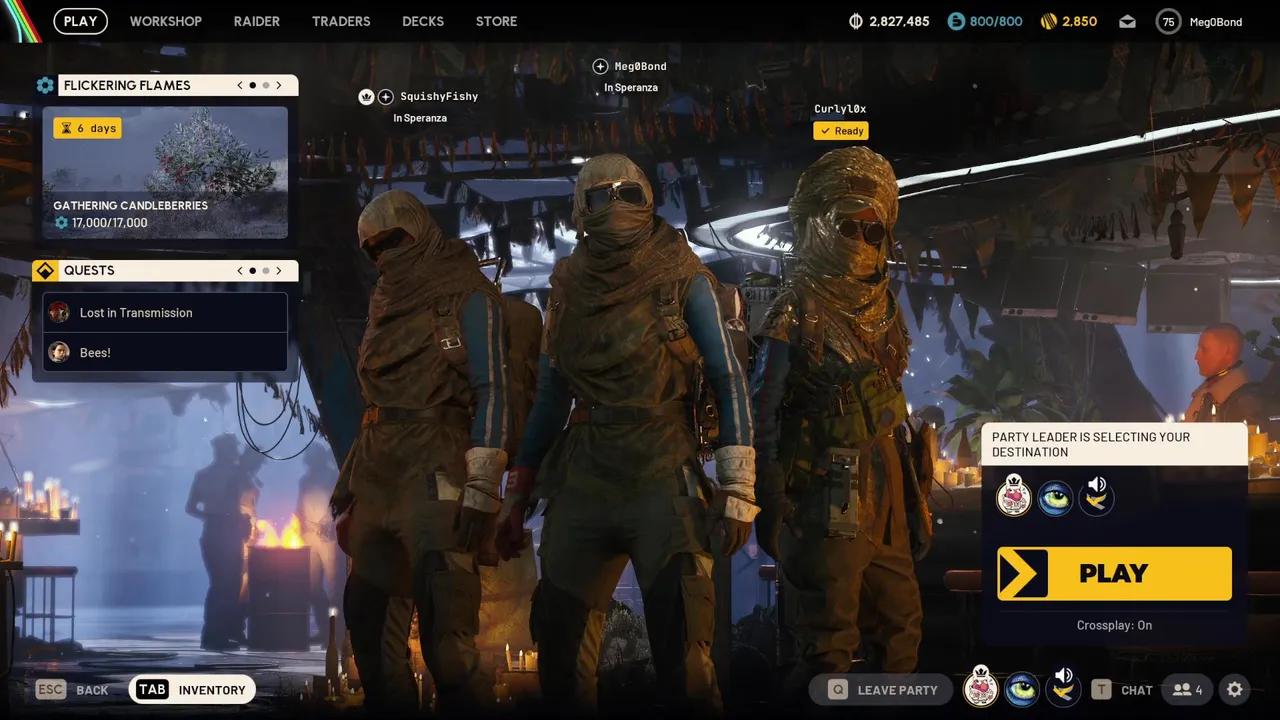Click the green eye avatar in the party panel
1280x720 pixels.
click(1055, 497)
